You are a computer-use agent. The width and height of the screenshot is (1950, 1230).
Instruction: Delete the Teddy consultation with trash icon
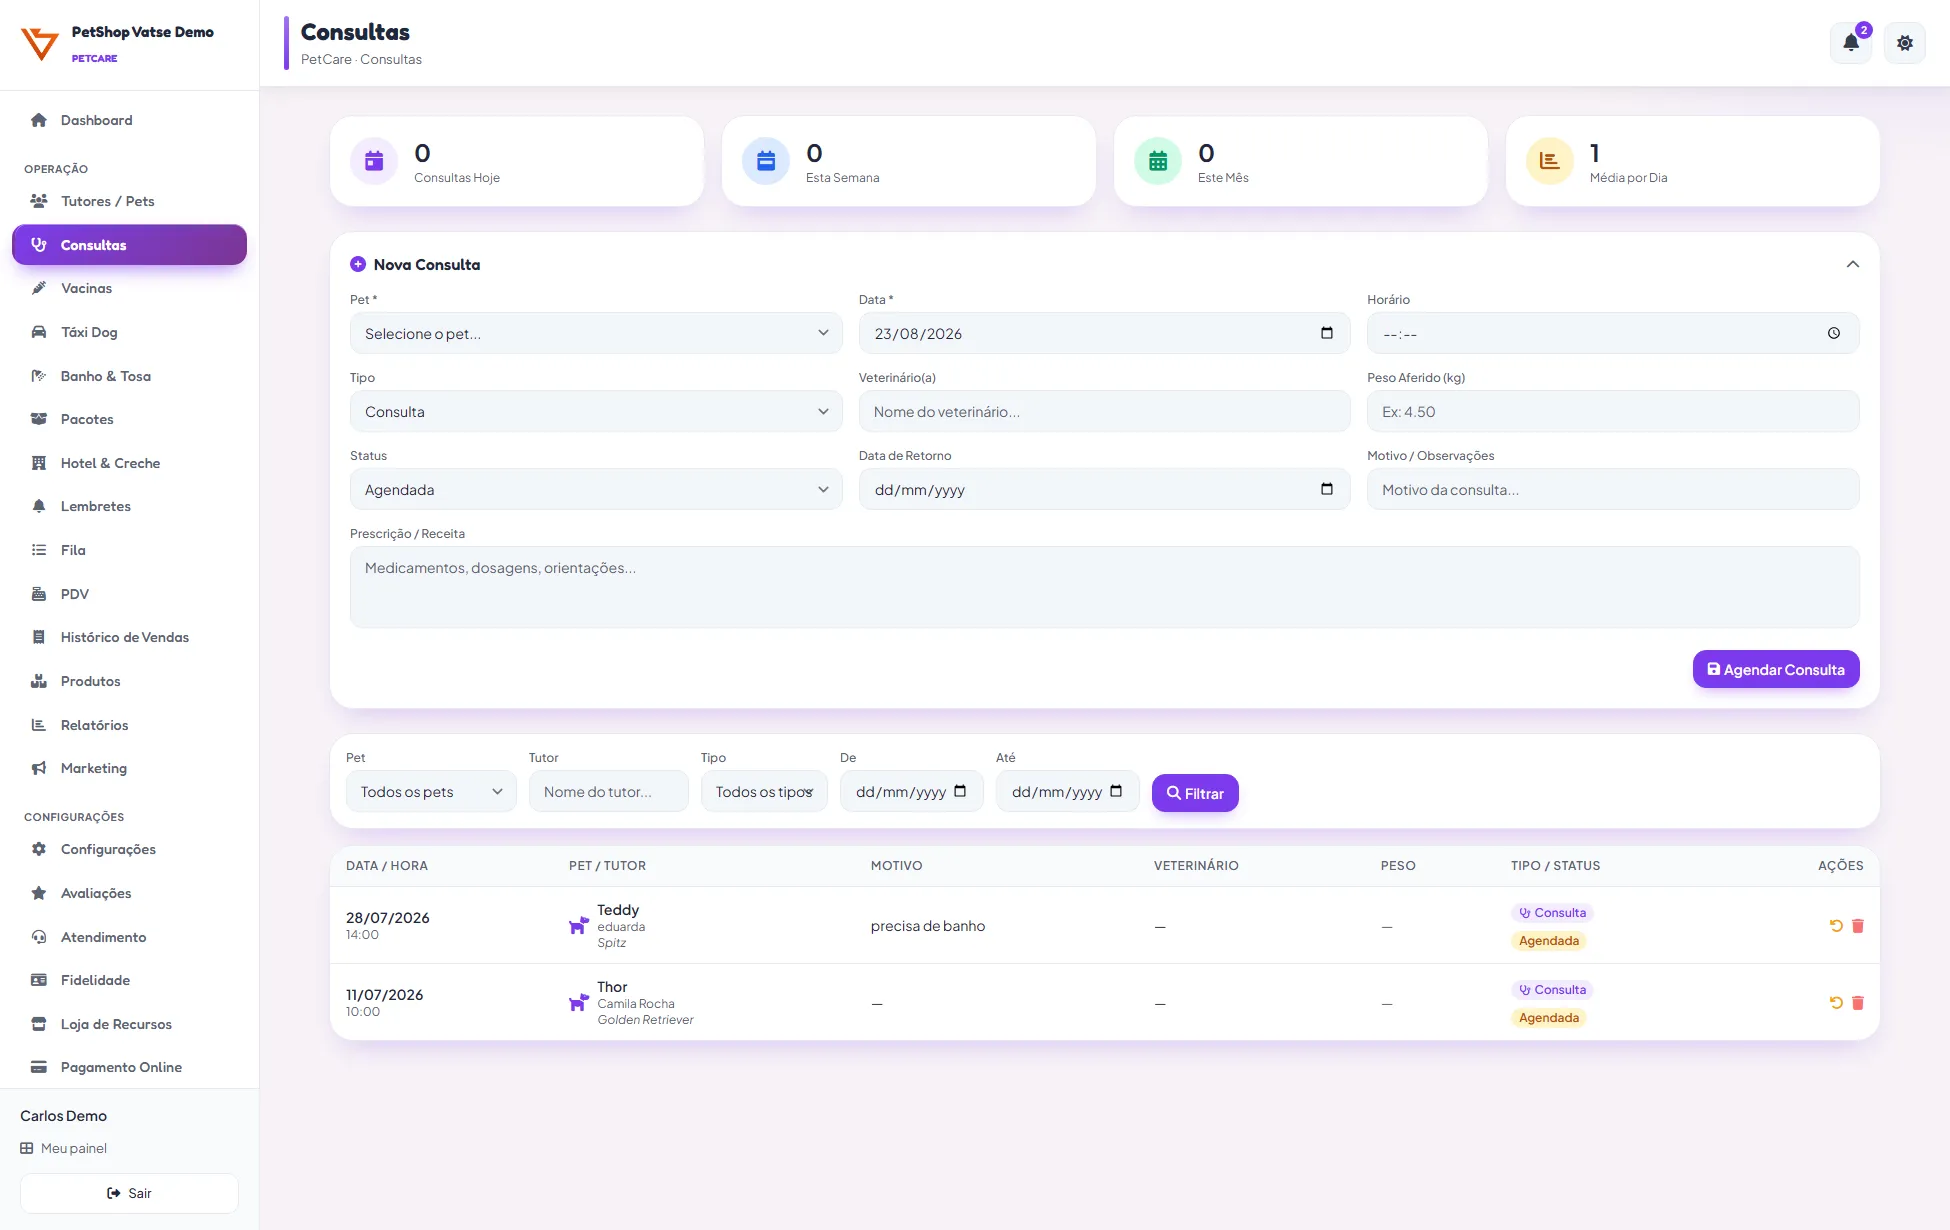point(1858,926)
